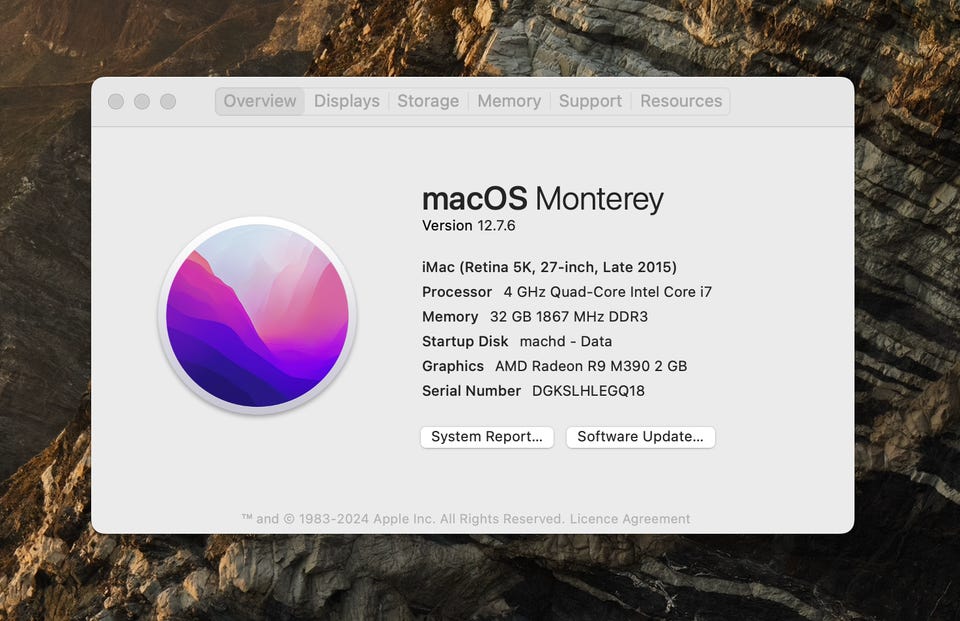This screenshot has width=960, height=621.
Task: Click the iMac Retina 5K model line
Action: (549, 267)
